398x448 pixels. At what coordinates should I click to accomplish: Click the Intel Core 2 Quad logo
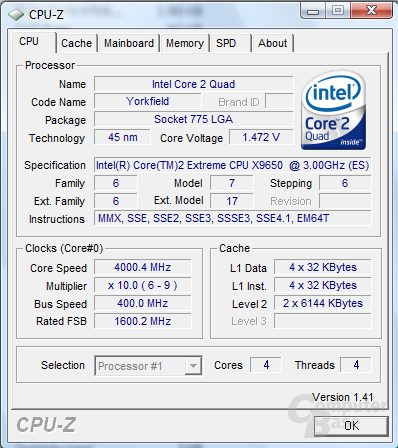click(333, 110)
